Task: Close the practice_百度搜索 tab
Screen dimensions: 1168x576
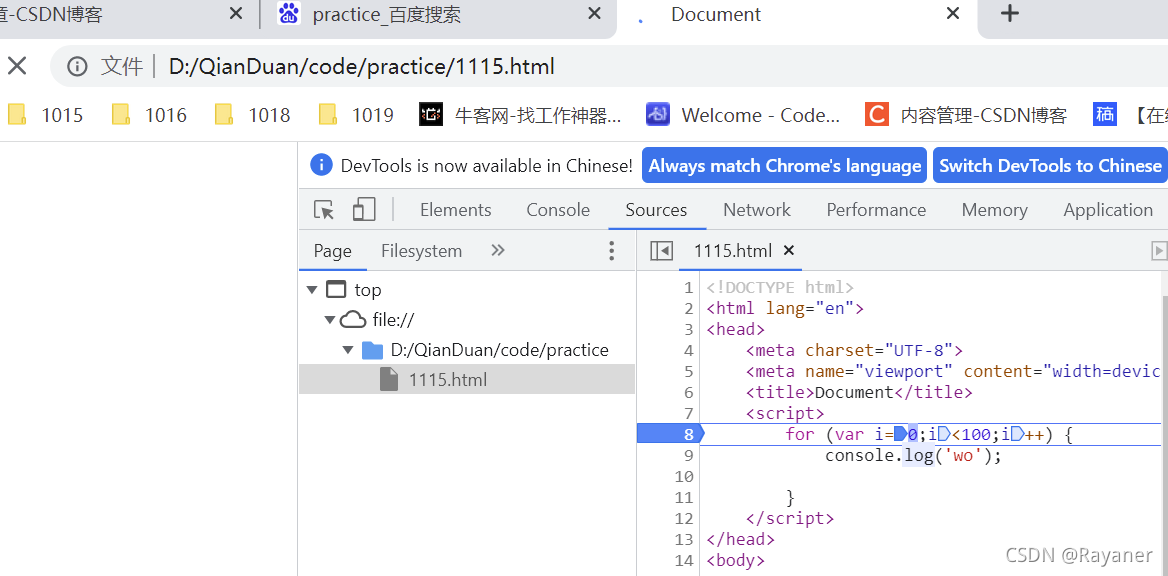Action: click(x=594, y=14)
